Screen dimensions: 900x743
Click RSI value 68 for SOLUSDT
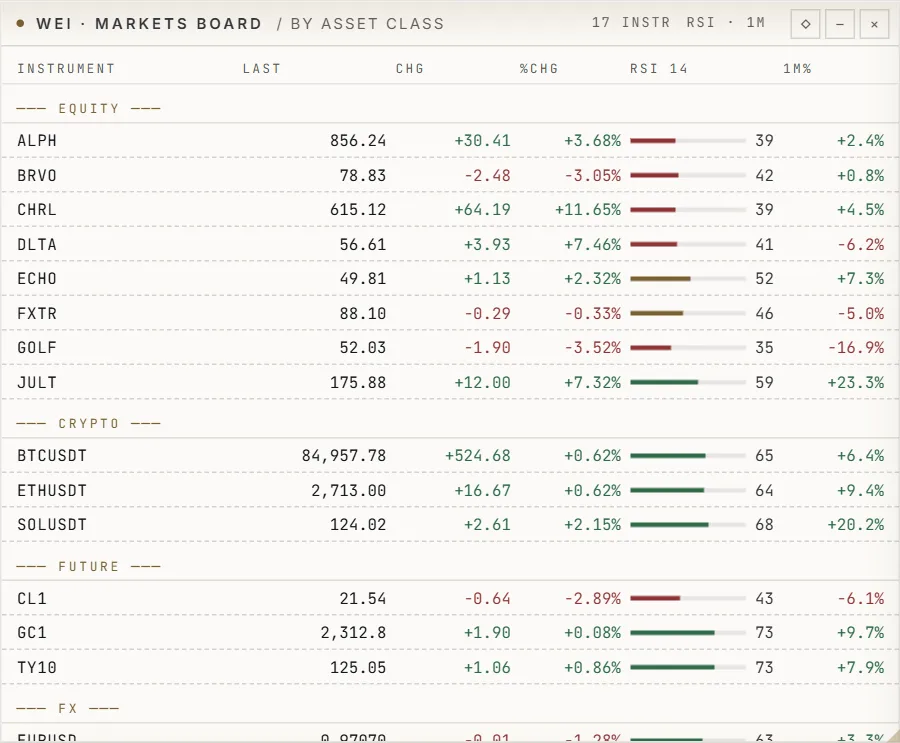click(x=764, y=525)
